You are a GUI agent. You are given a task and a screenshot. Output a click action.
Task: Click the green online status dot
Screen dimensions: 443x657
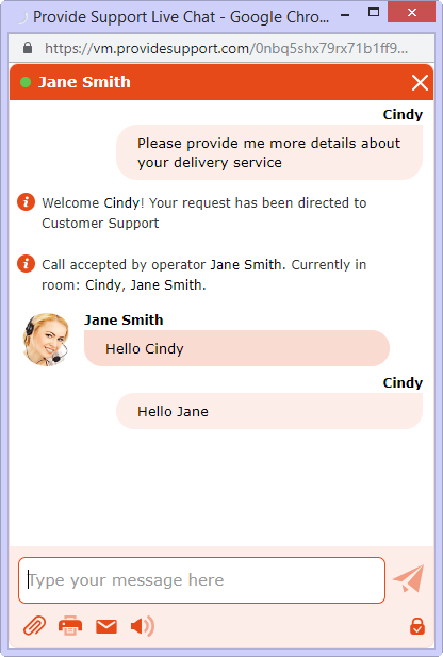point(26,82)
